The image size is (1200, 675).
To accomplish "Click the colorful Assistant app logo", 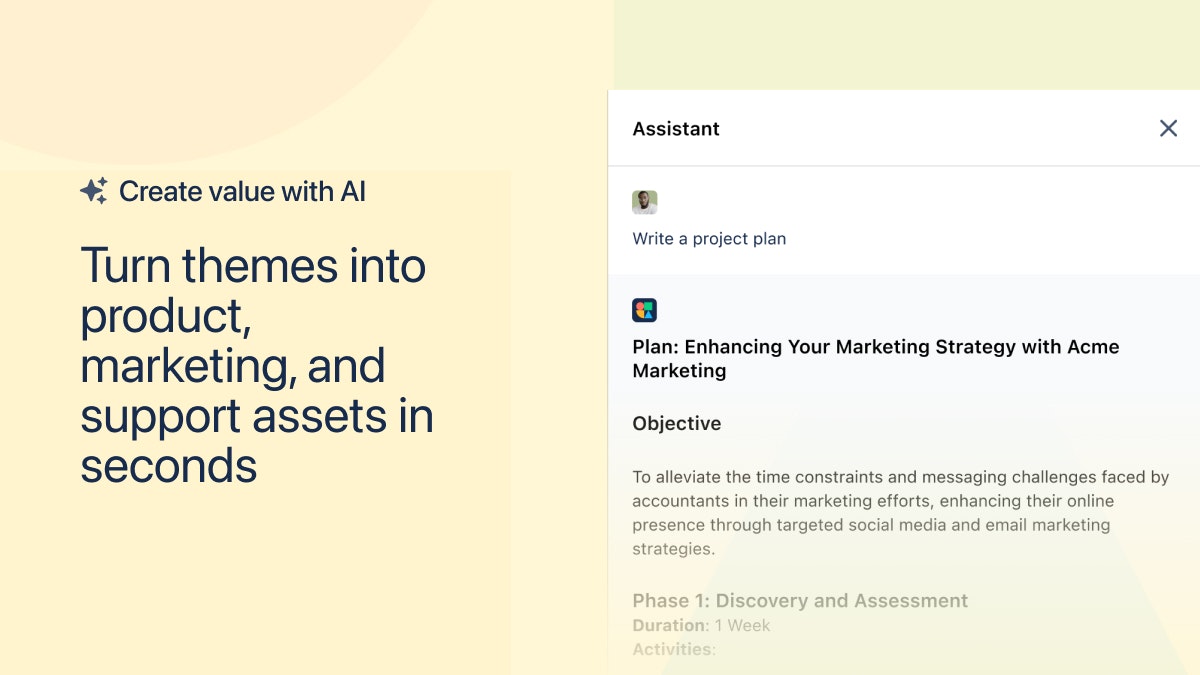I will (x=645, y=310).
